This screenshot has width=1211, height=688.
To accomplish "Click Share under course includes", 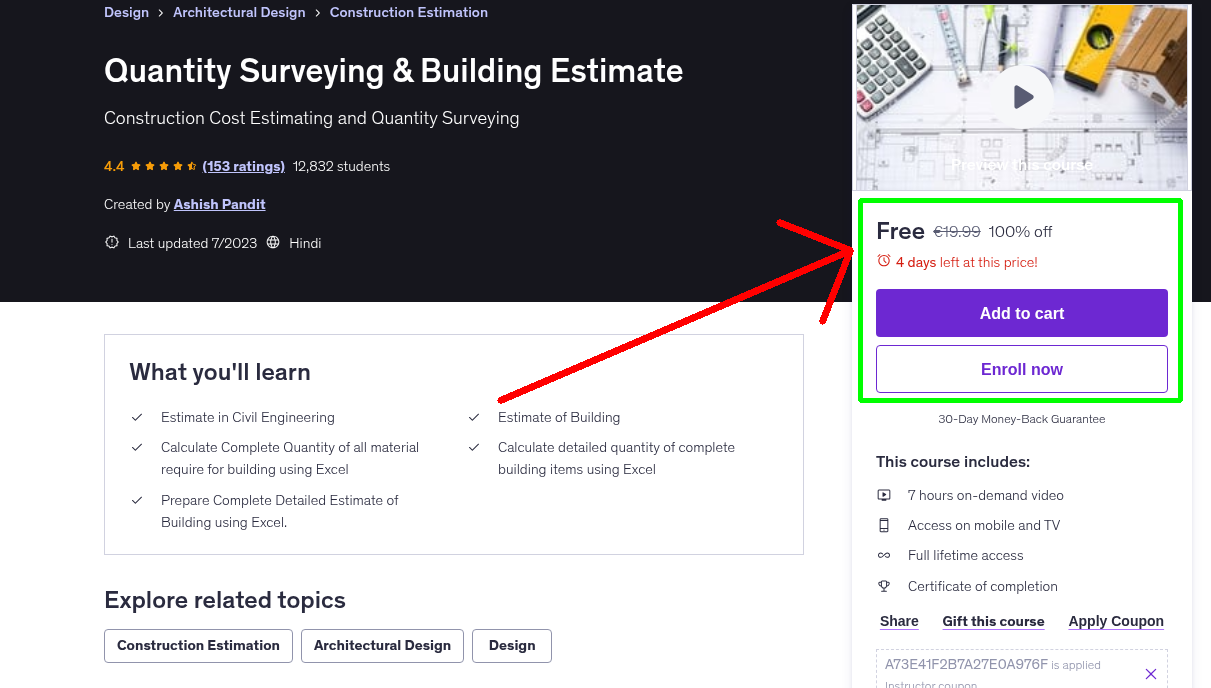I will [899, 621].
